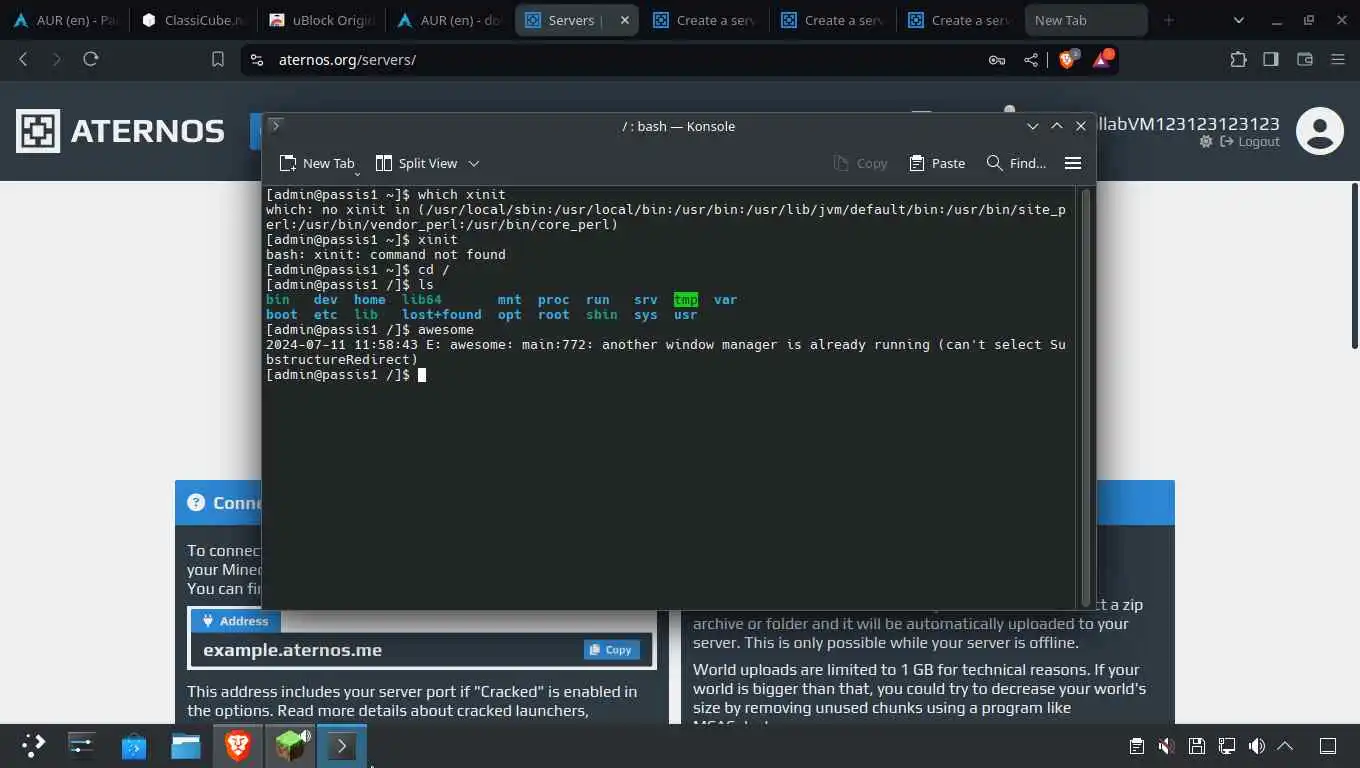Viewport: 1360px width, 768px height.
Task: Click the browser page scrollbar
Action: (x=1354, y=265)
